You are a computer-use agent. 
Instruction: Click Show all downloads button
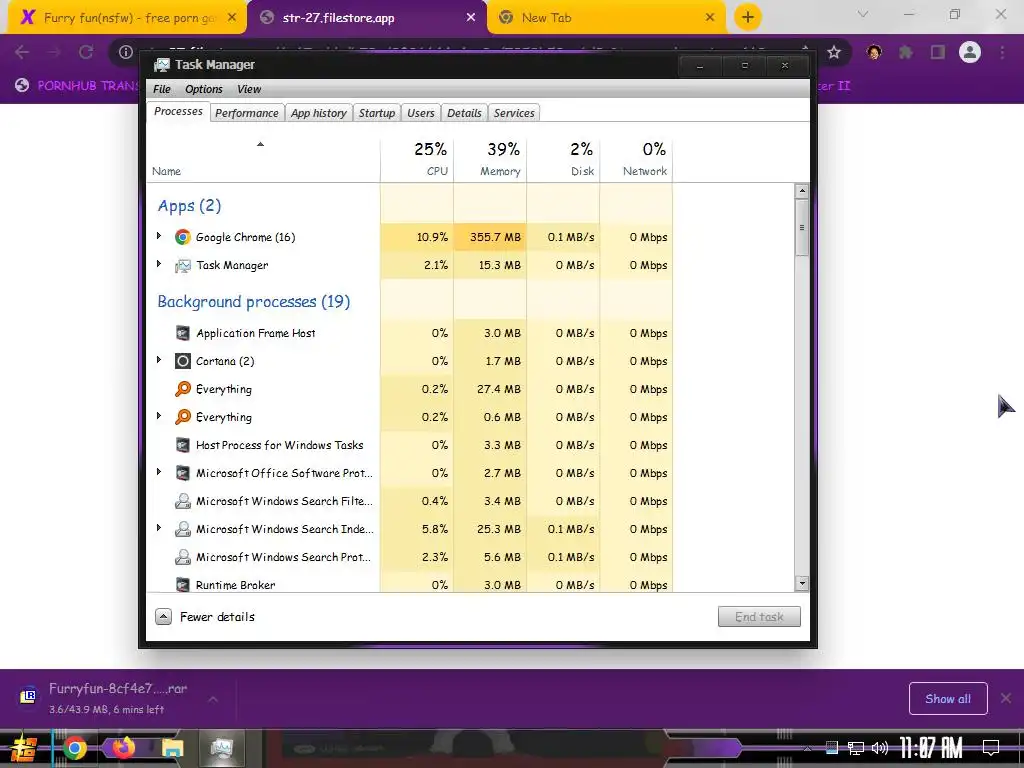pyautogui.click(x=948, y=699)
